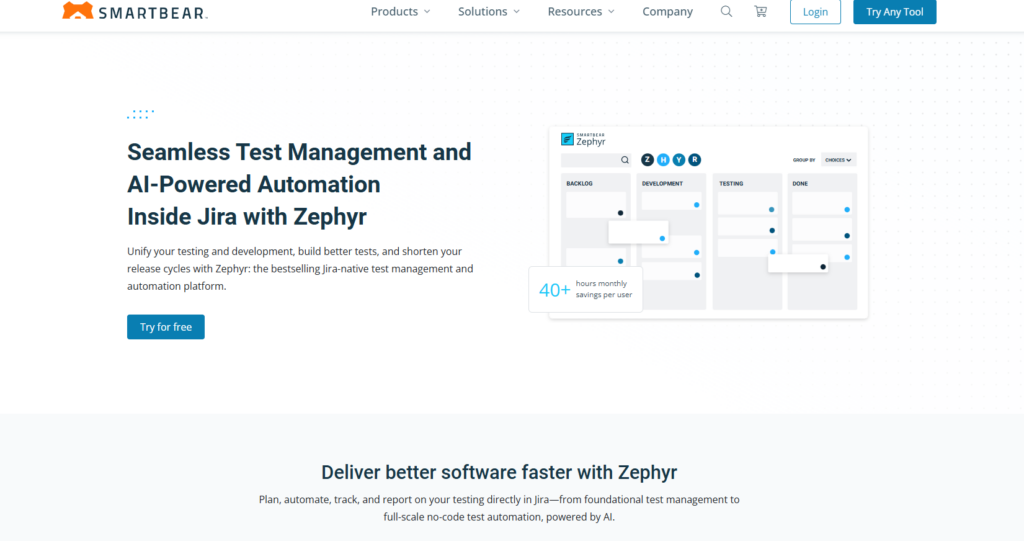The height and width of the screenshot is (541, 1024).
Task: Click the Backlog column header in board
Action: coord(580,184)
